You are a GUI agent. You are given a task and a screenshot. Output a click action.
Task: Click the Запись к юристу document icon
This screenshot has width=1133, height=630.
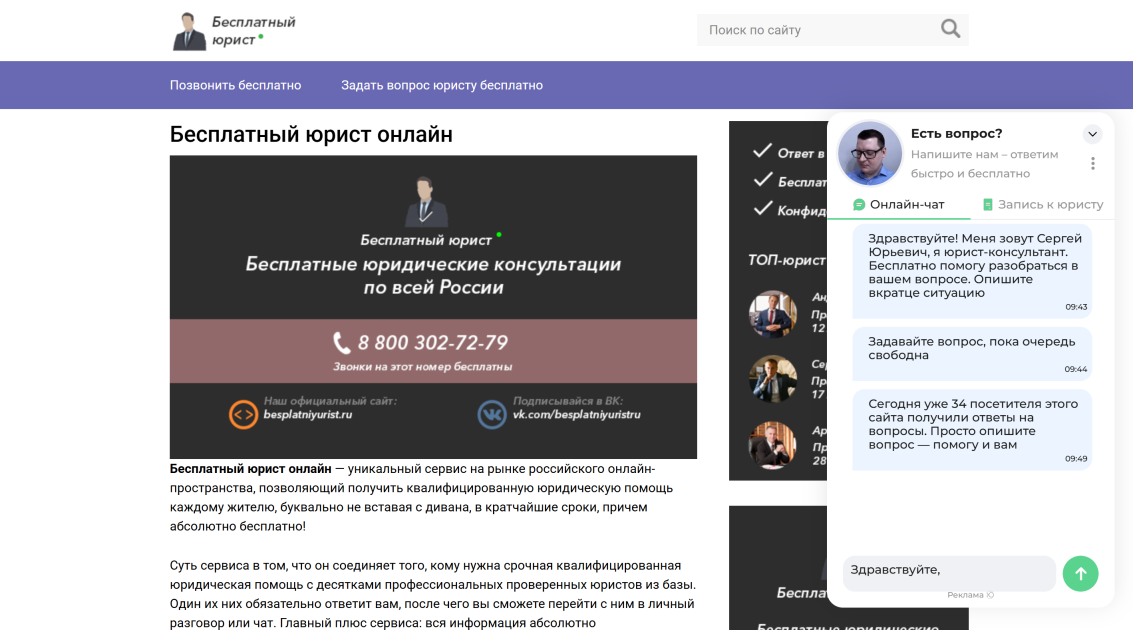(x=988, y=204)
